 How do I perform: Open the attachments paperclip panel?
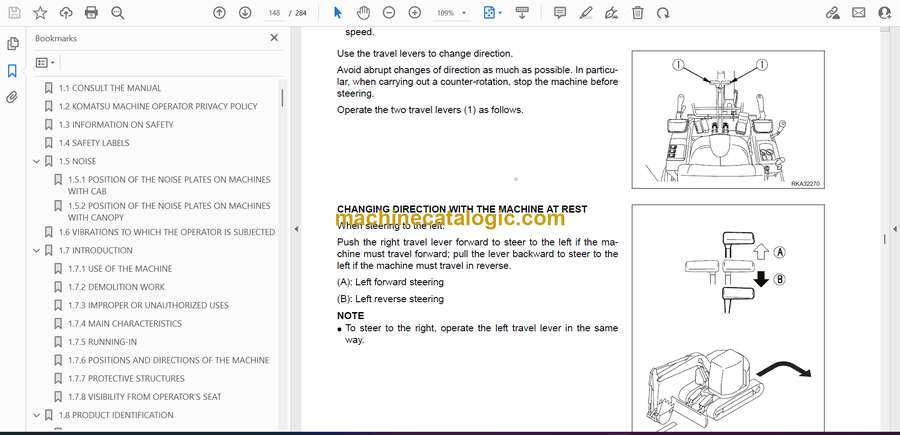coord(12,98)
